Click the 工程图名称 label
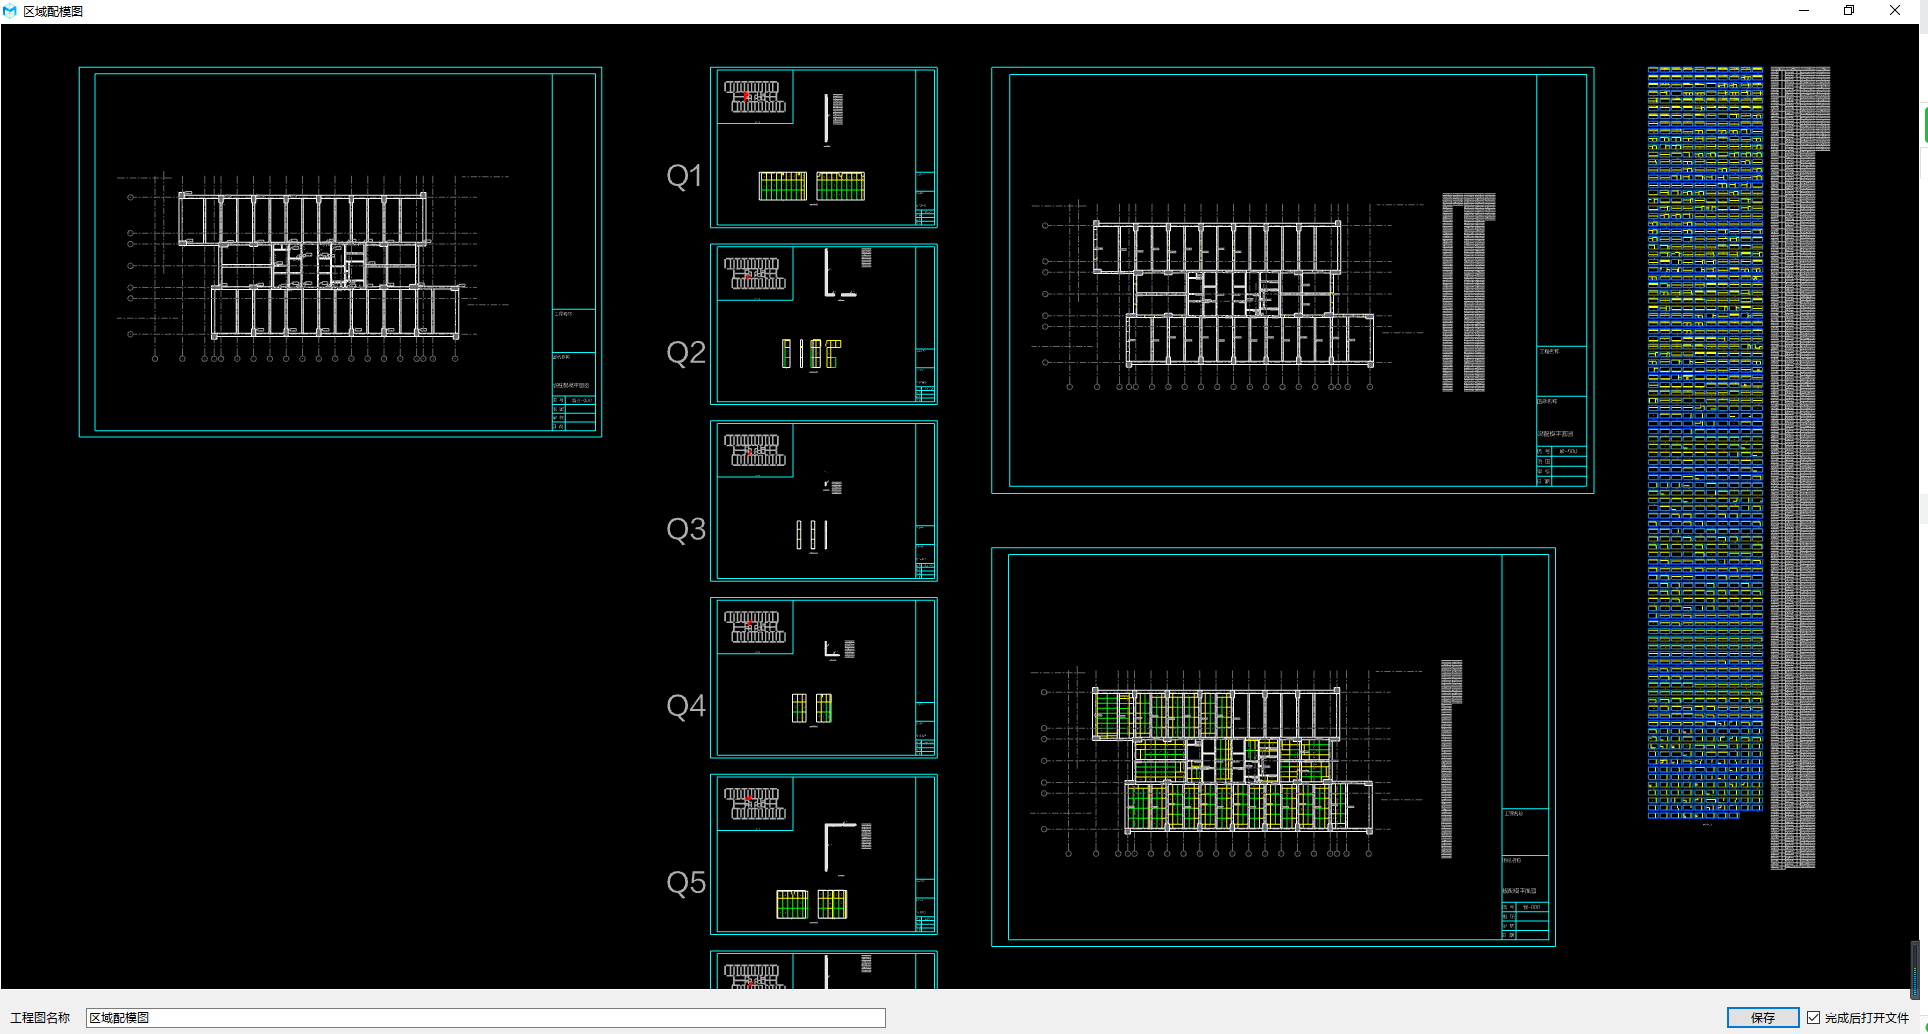 pos(40,1017)
